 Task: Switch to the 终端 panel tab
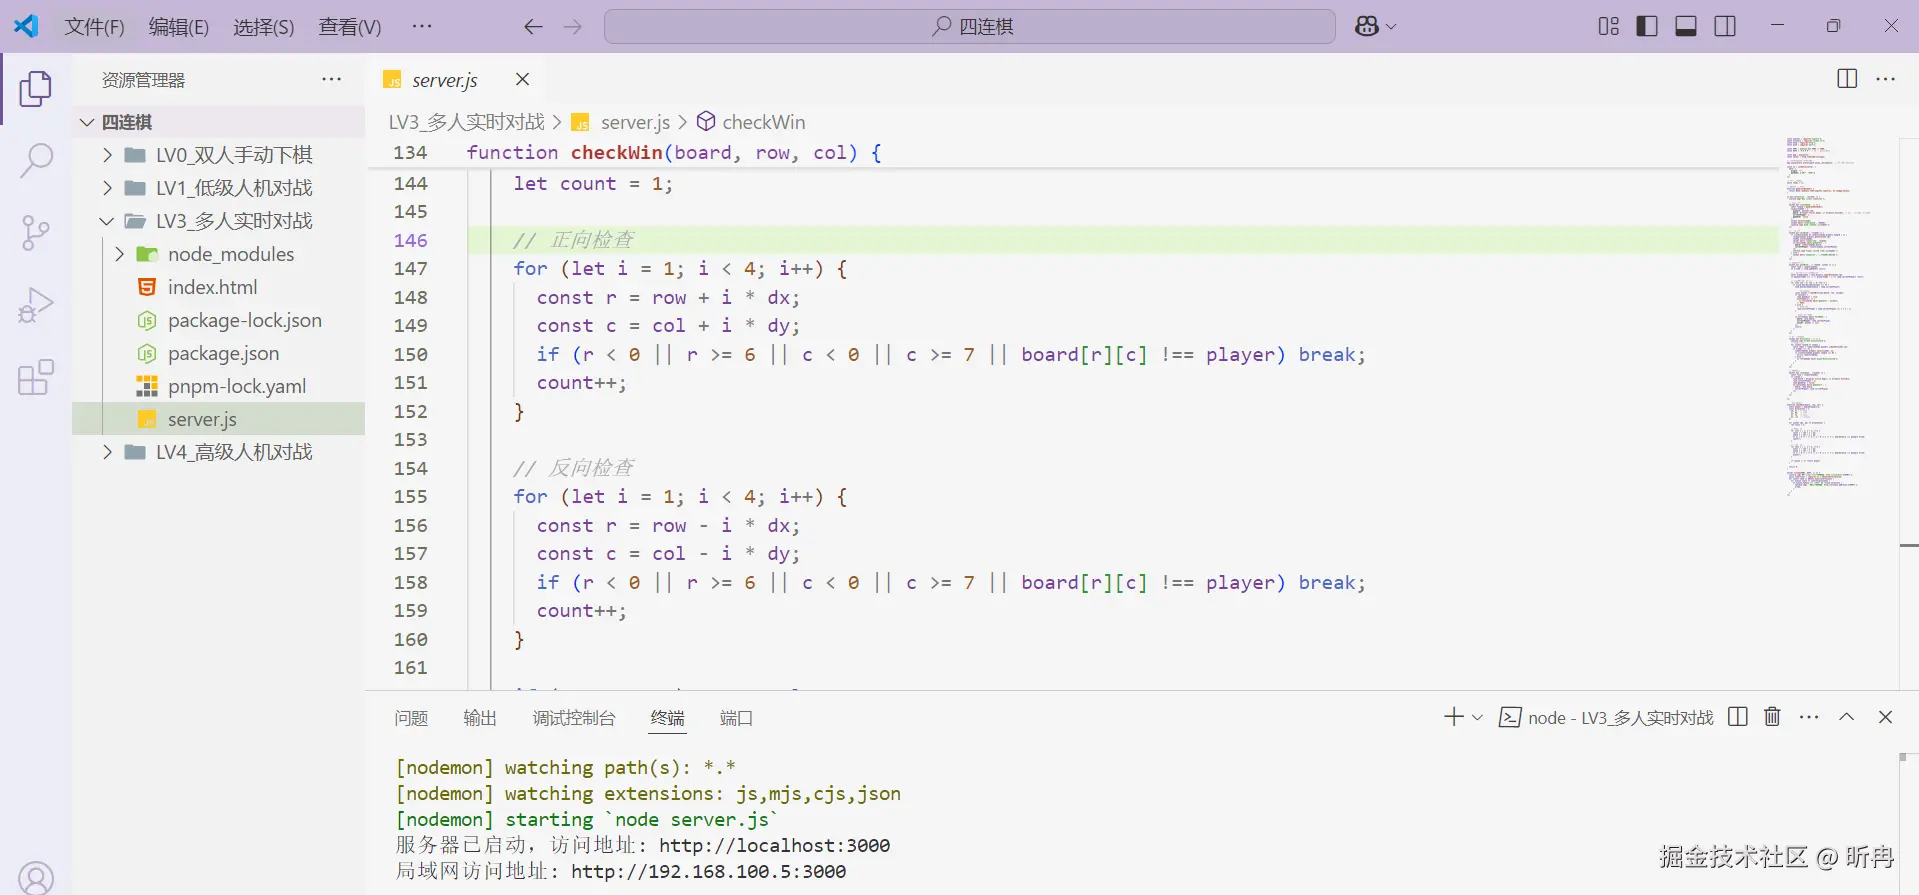pyautogui.click(x=668, y=718)
